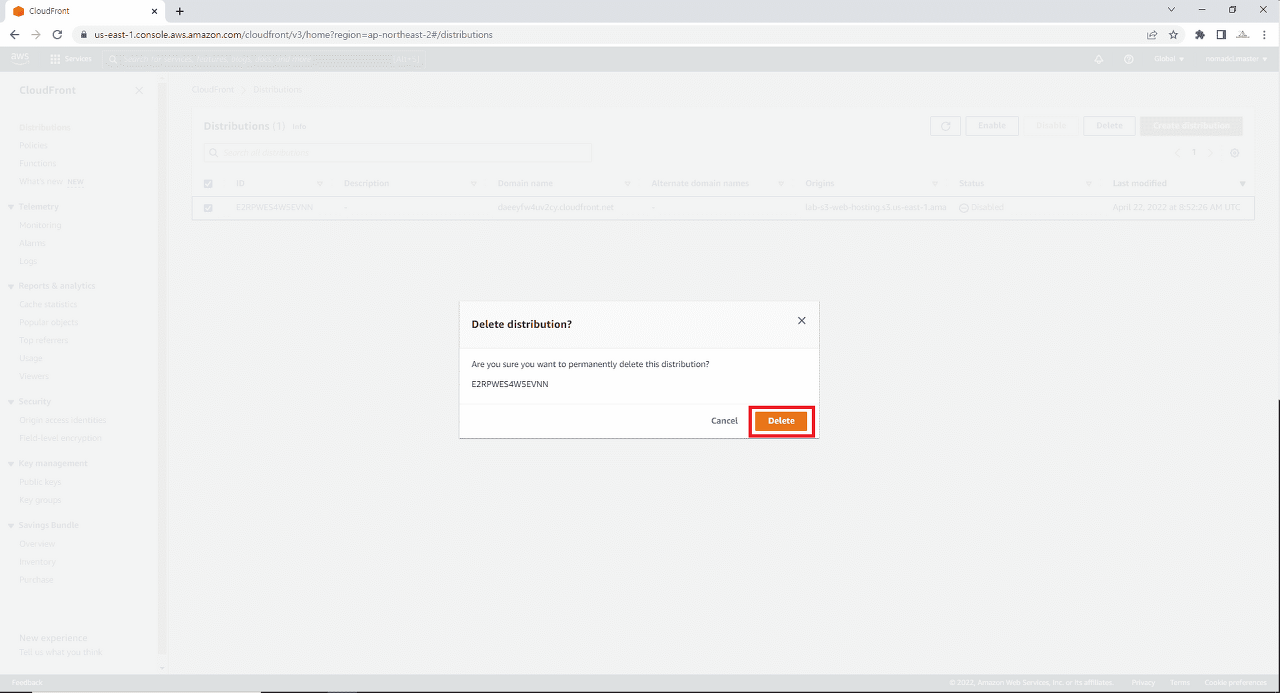Viewport: 1280px width, 693px height.
Task: Collapse the Key management section
Action: click(x=11, y=464)
